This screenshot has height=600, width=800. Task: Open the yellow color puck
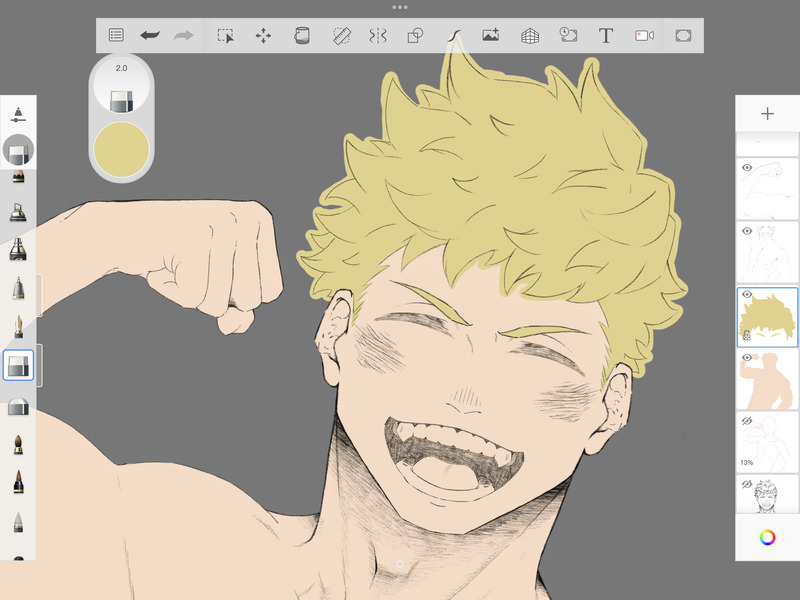[121, 149]
